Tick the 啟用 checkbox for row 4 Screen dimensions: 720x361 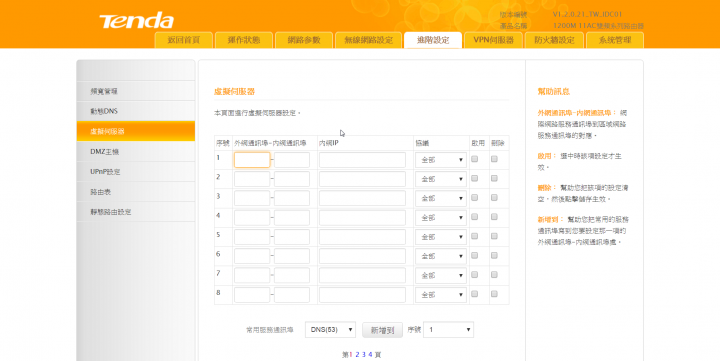point(475,217)
